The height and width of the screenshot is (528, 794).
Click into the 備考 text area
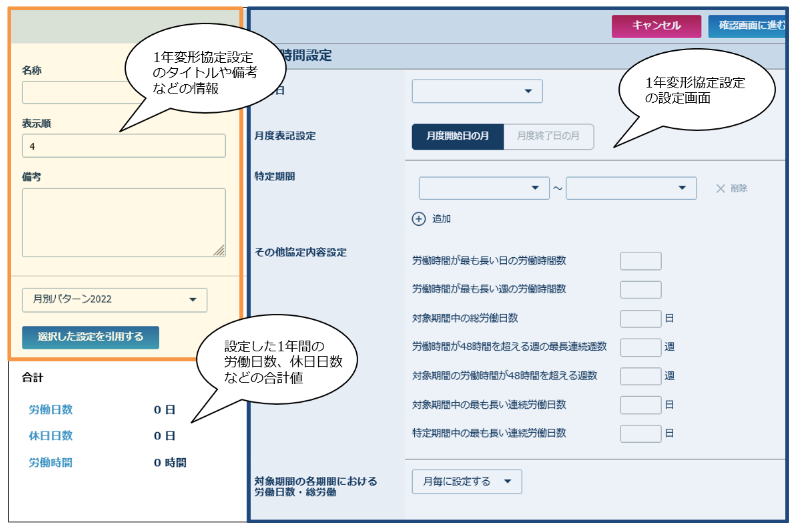124,222
